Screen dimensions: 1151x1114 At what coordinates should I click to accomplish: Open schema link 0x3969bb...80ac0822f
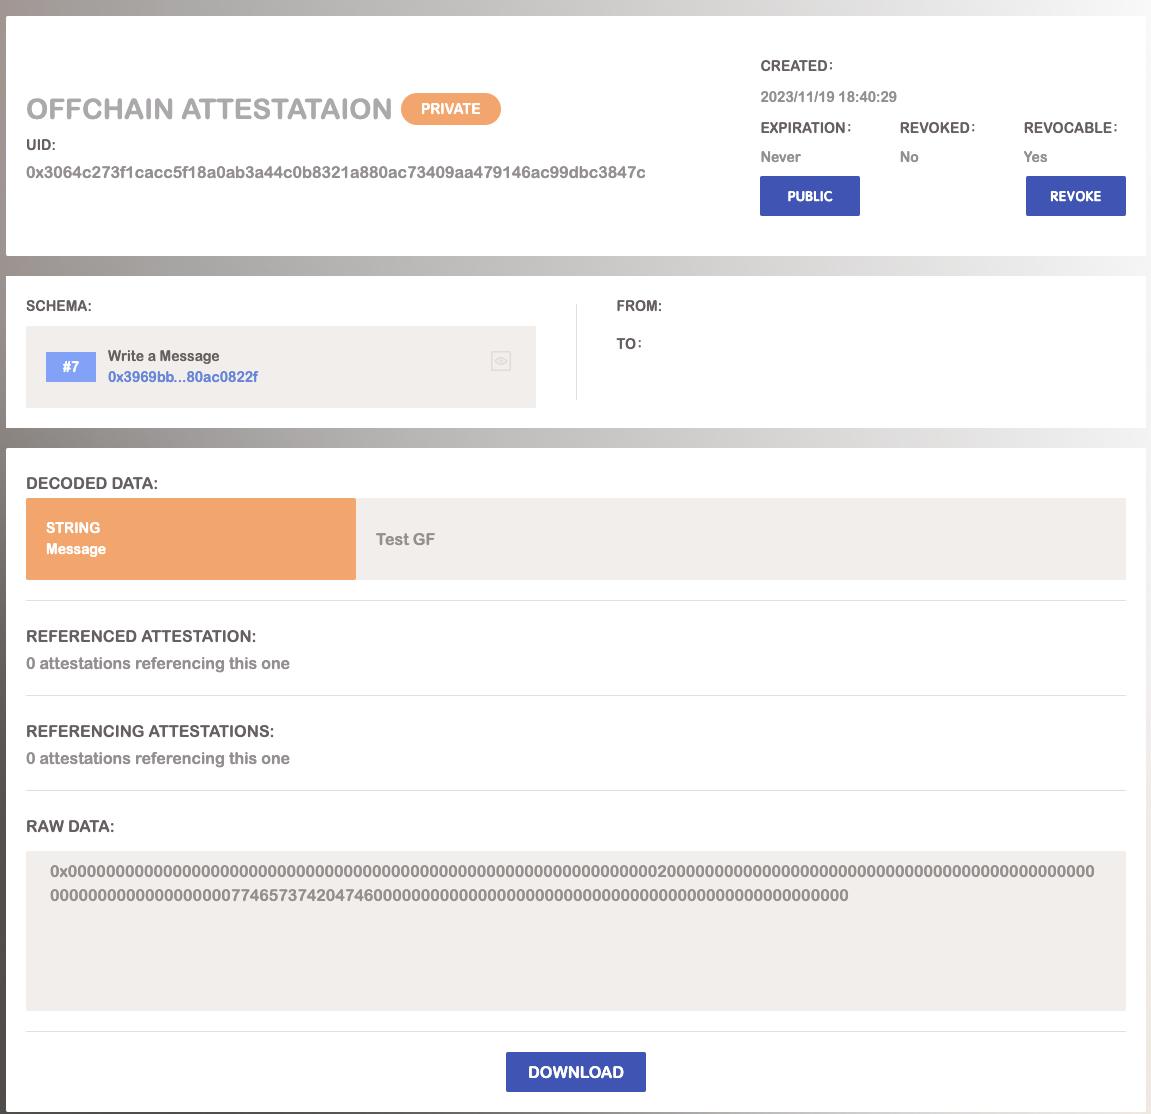[183, 377]
